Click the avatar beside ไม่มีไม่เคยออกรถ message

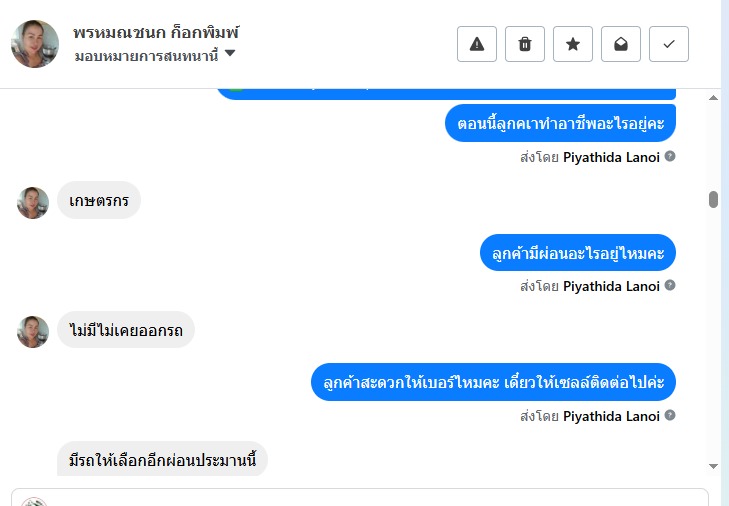point(33,331)
